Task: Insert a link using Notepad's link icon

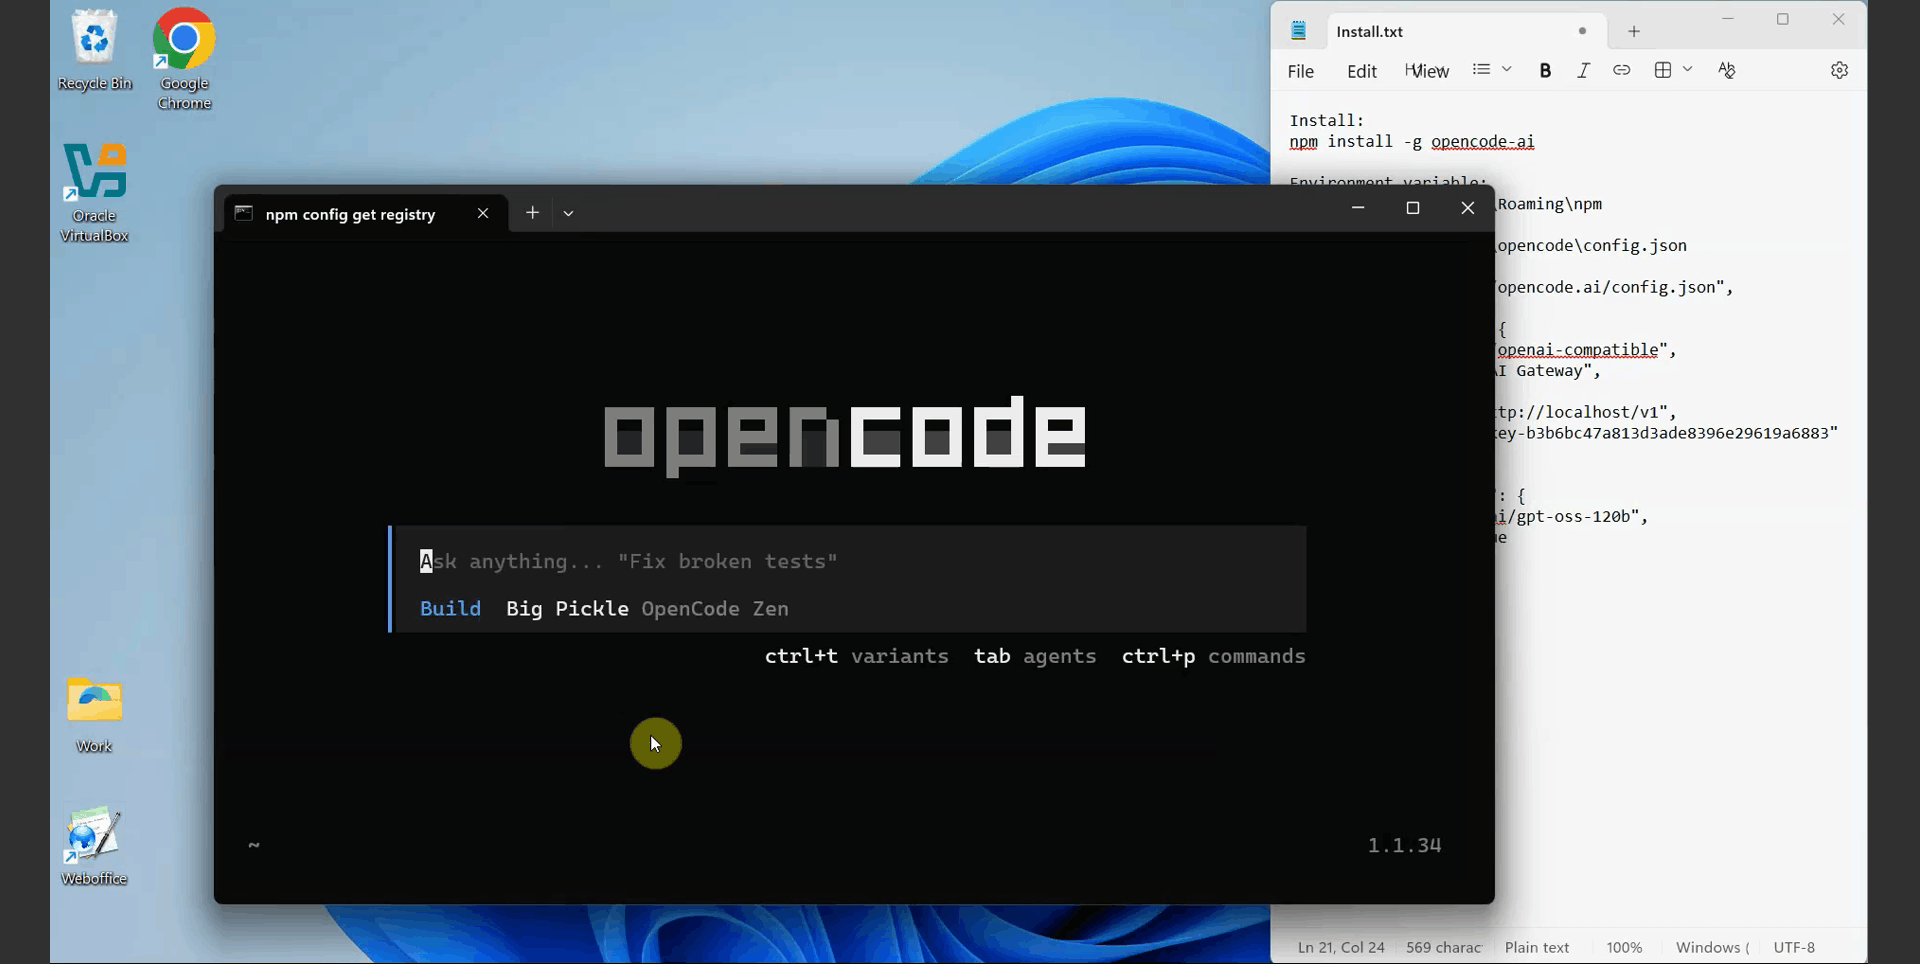Action: 1622,70
